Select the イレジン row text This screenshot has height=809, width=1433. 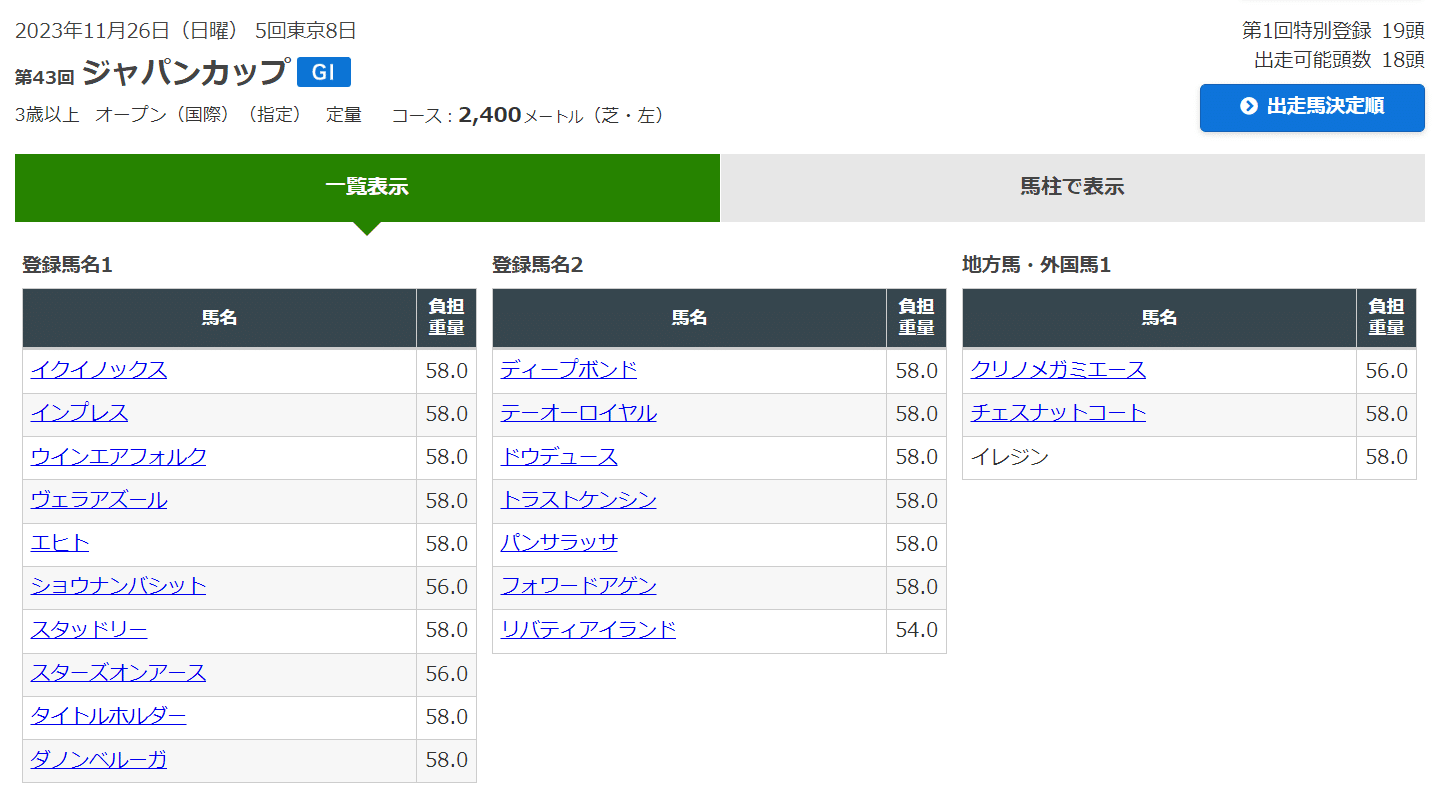click(1010, 457)
